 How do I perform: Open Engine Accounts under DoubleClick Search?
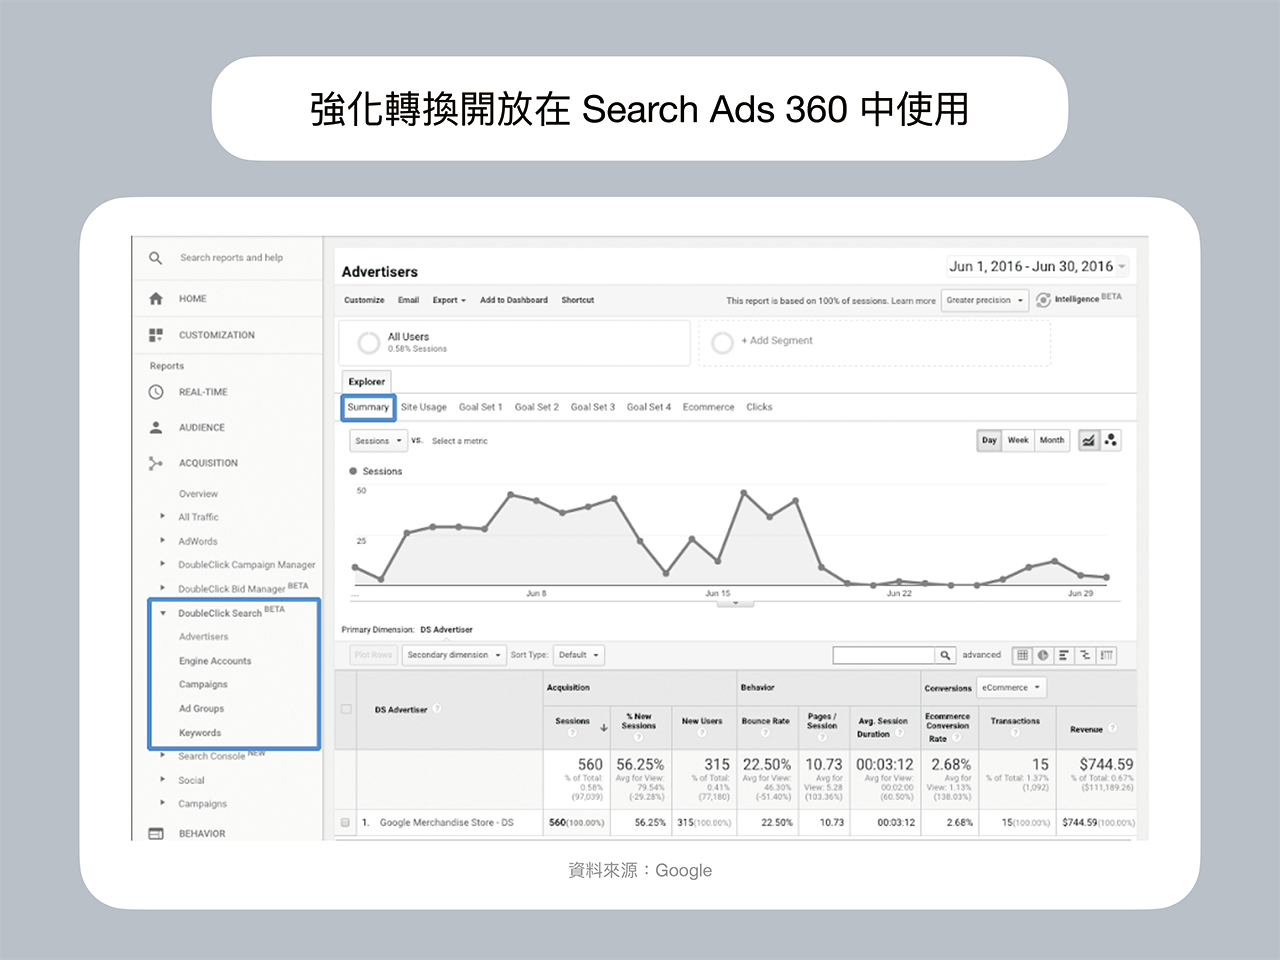point(215,661)
